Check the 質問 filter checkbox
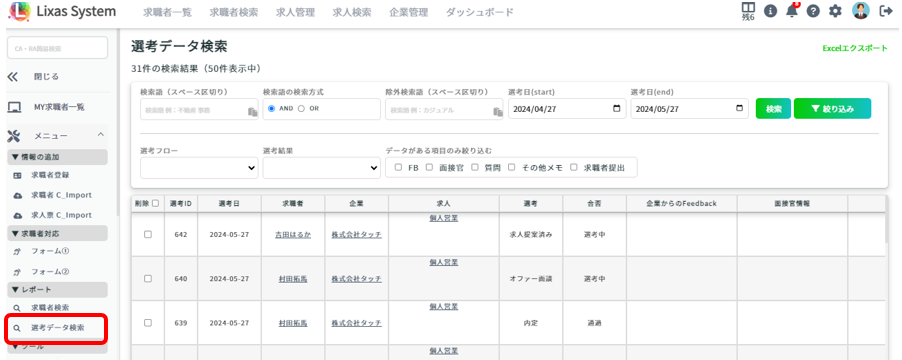 click(475, 167)
